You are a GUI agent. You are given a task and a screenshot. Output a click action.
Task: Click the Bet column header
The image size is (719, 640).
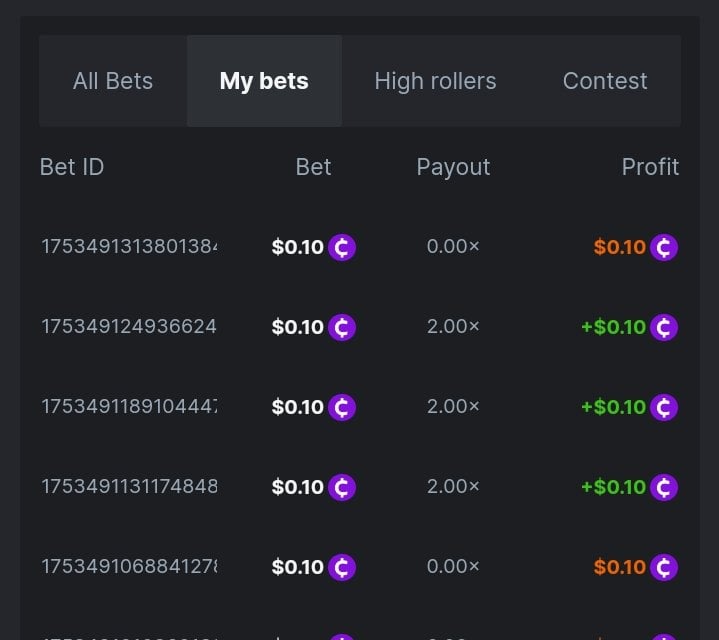pyautogui.click(x=313, y=167)
